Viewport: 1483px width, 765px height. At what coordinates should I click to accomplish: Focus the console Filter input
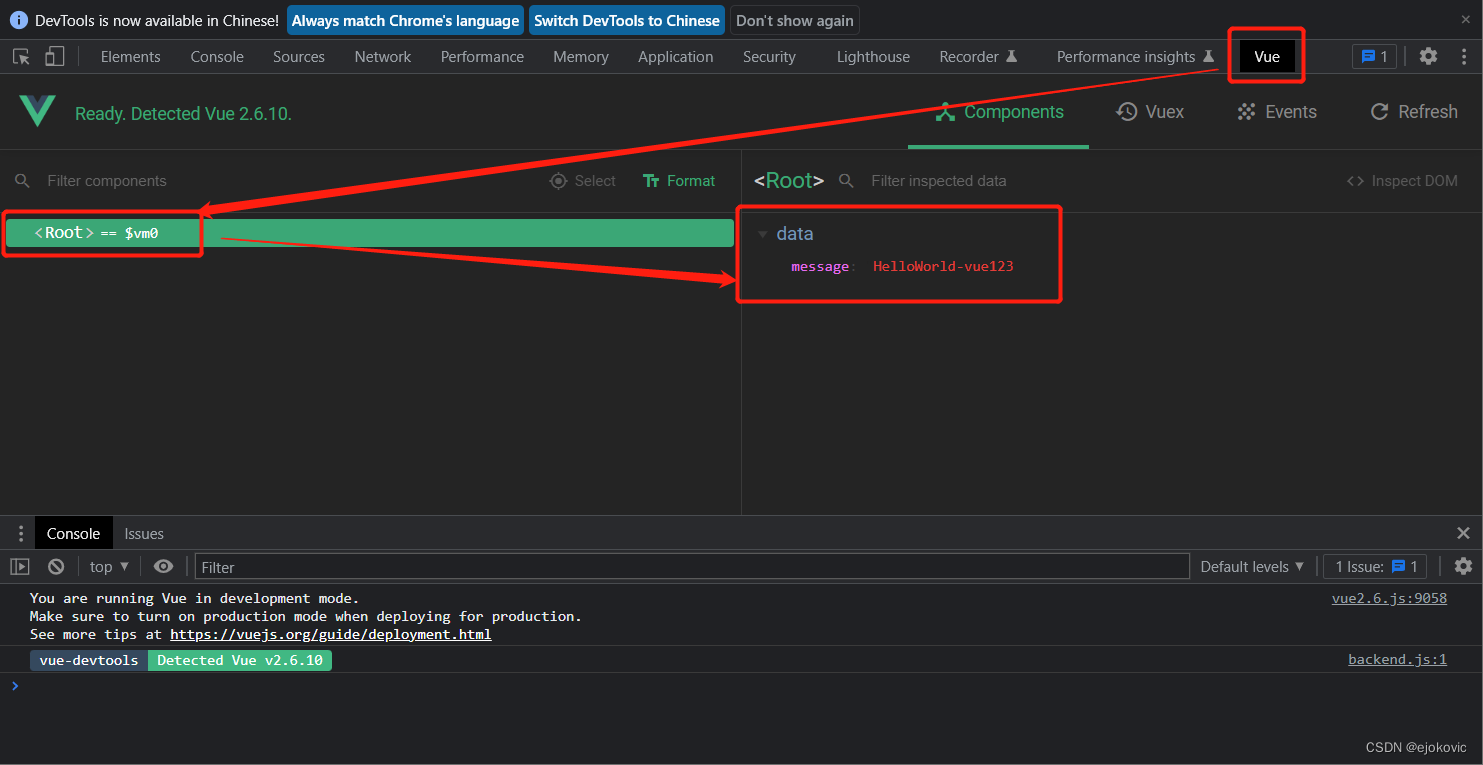(x=692, y=567)
